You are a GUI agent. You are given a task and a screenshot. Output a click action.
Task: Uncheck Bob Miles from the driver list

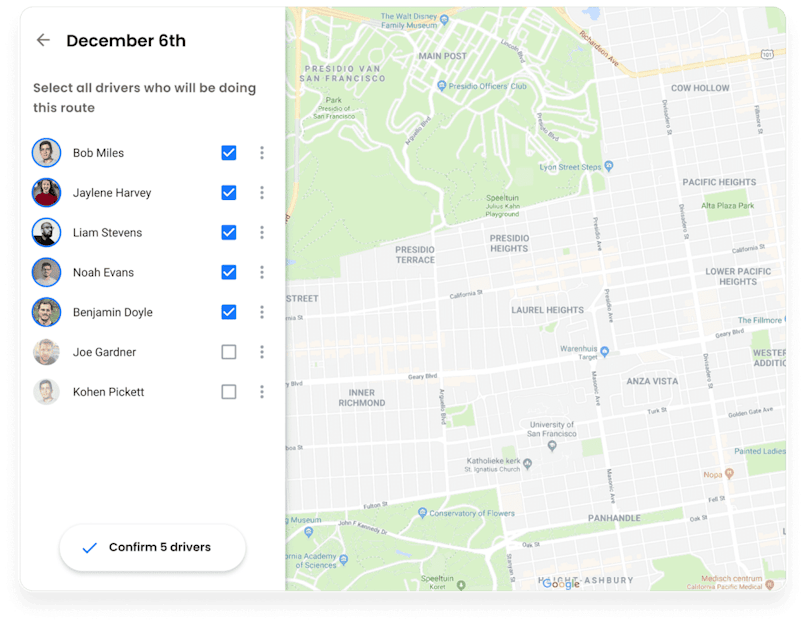(228, 152)
